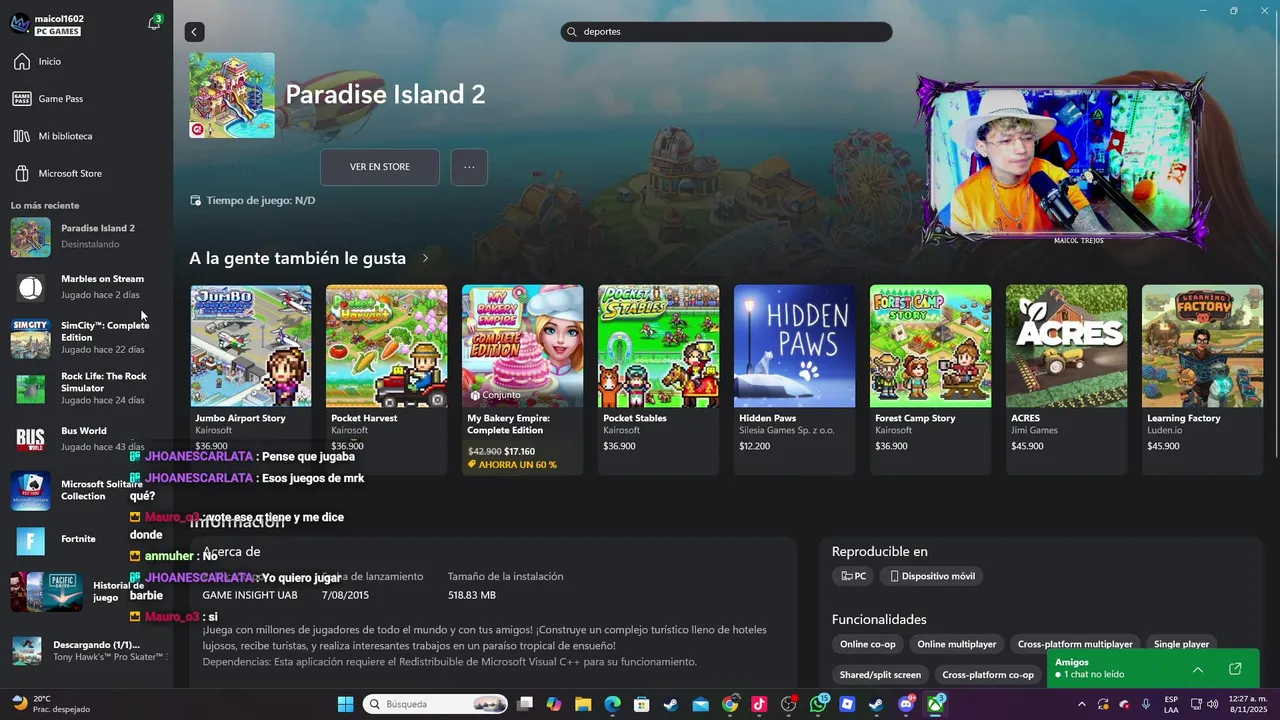Screen dimensions: 1280x720
Task: Open the Microsoft Store taskbar icon
Action: (642, 704)
